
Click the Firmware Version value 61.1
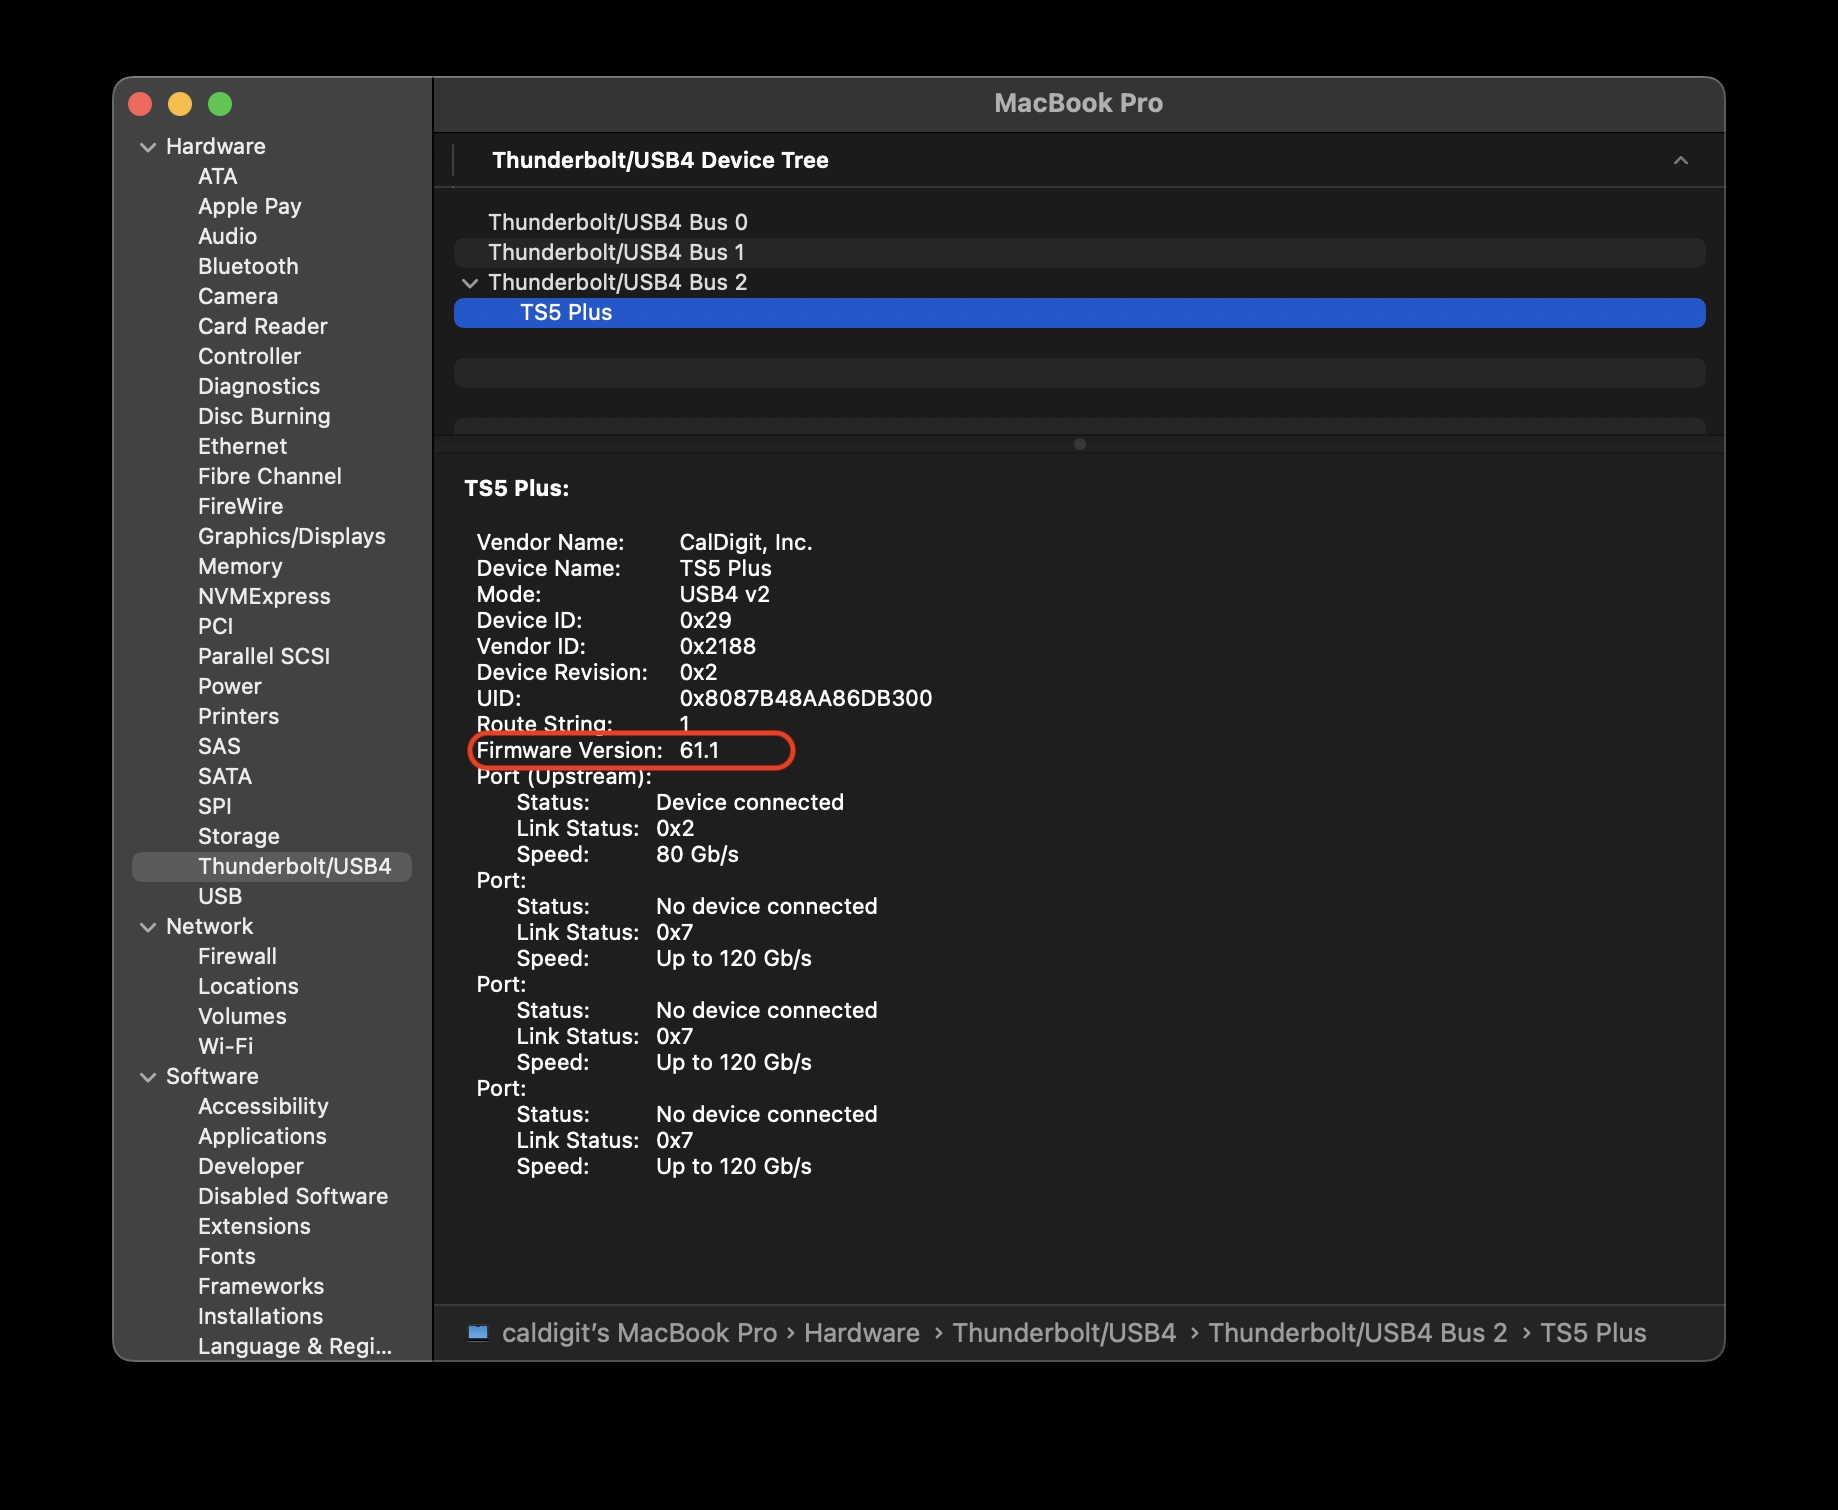(x=699, y=750)
